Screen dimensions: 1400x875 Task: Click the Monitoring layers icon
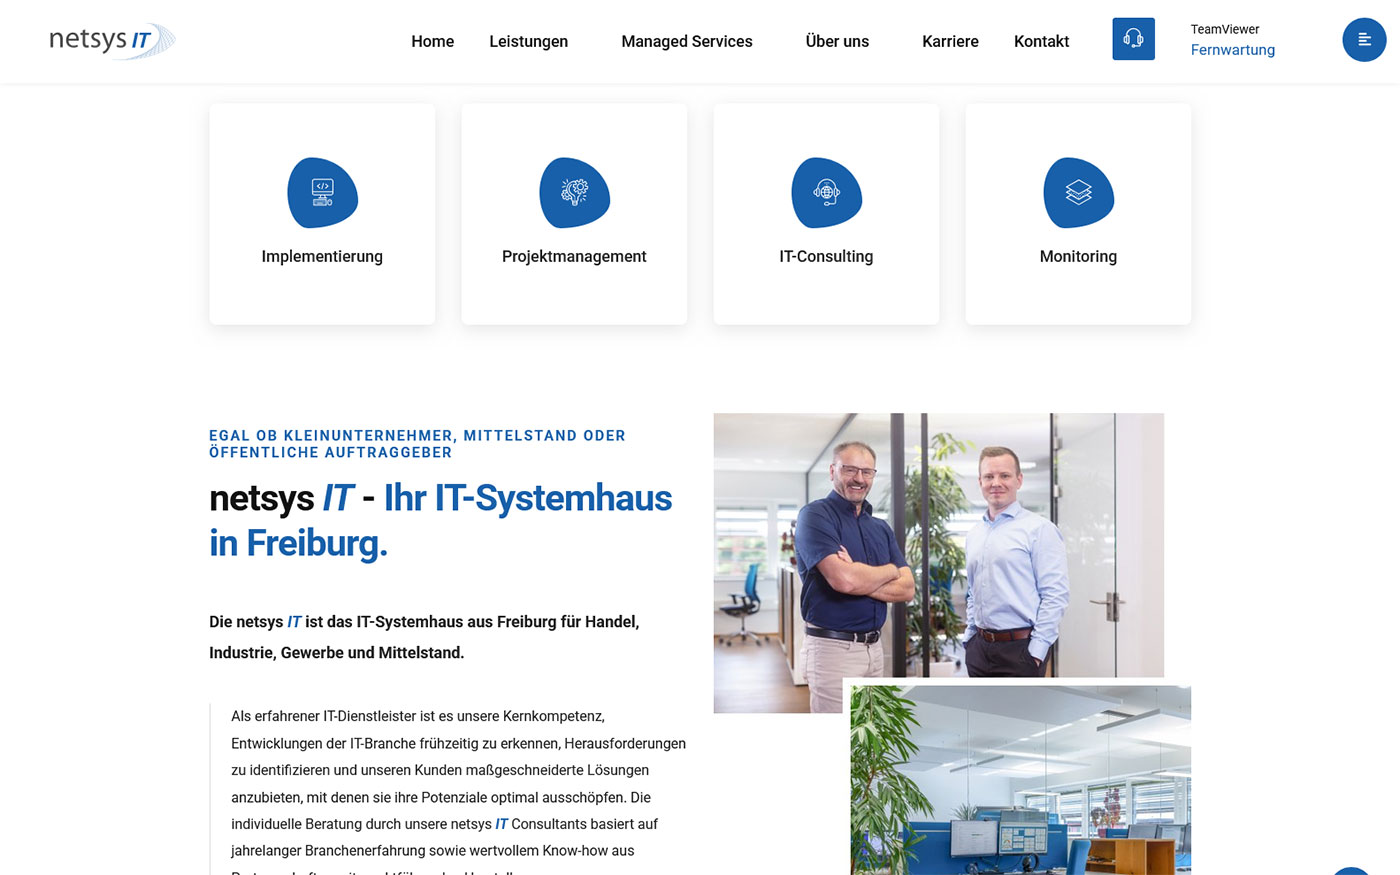coord(1078,192)
